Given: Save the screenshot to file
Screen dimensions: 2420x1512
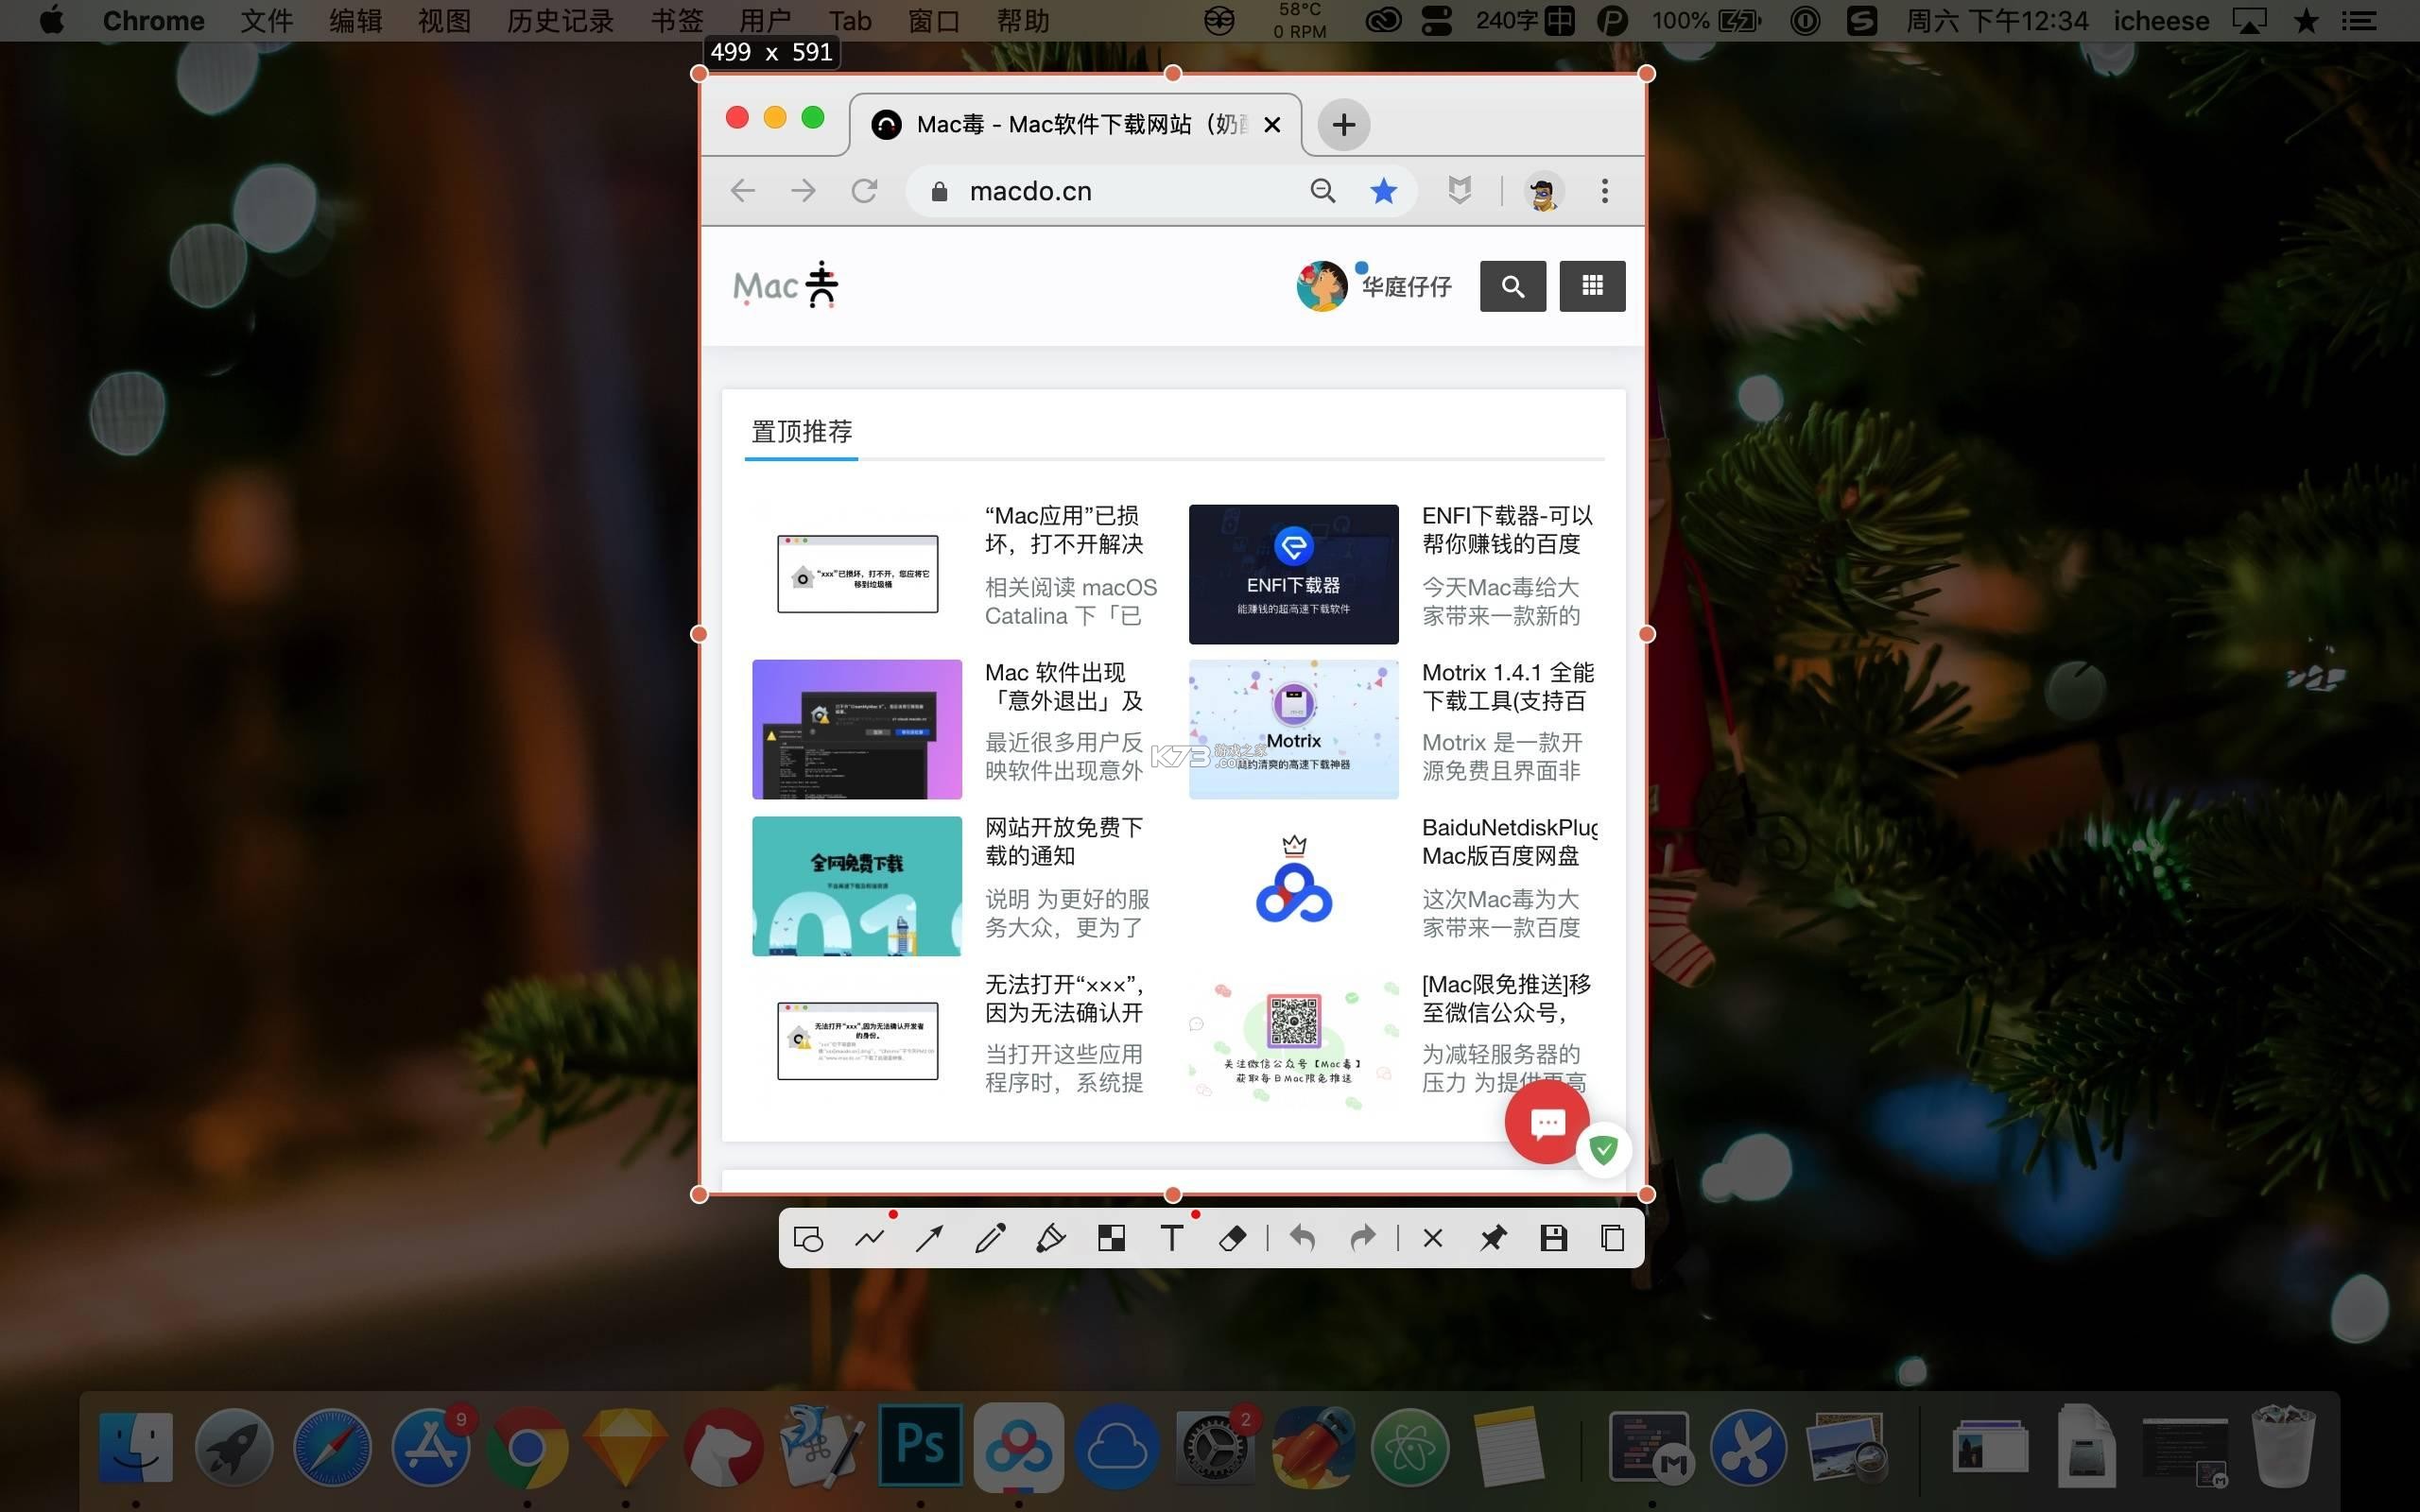Looking at the screenshot, I should point(1553,1238).
